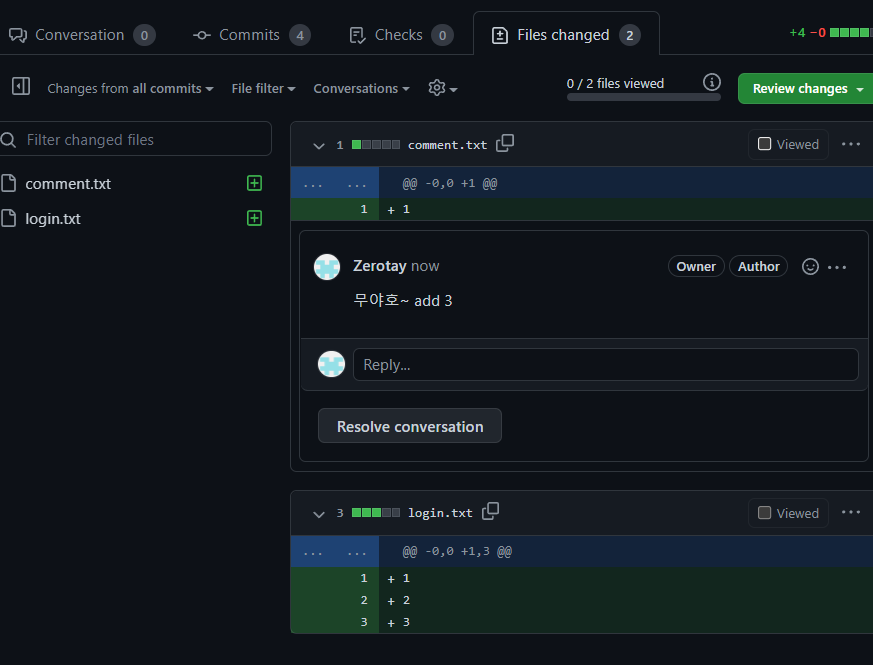Image resolution: width=873 pixels, height=665 pixels.
Task: Click the login.txt diffstat squares
Action: pyautogui.click(x=376, y=513)
